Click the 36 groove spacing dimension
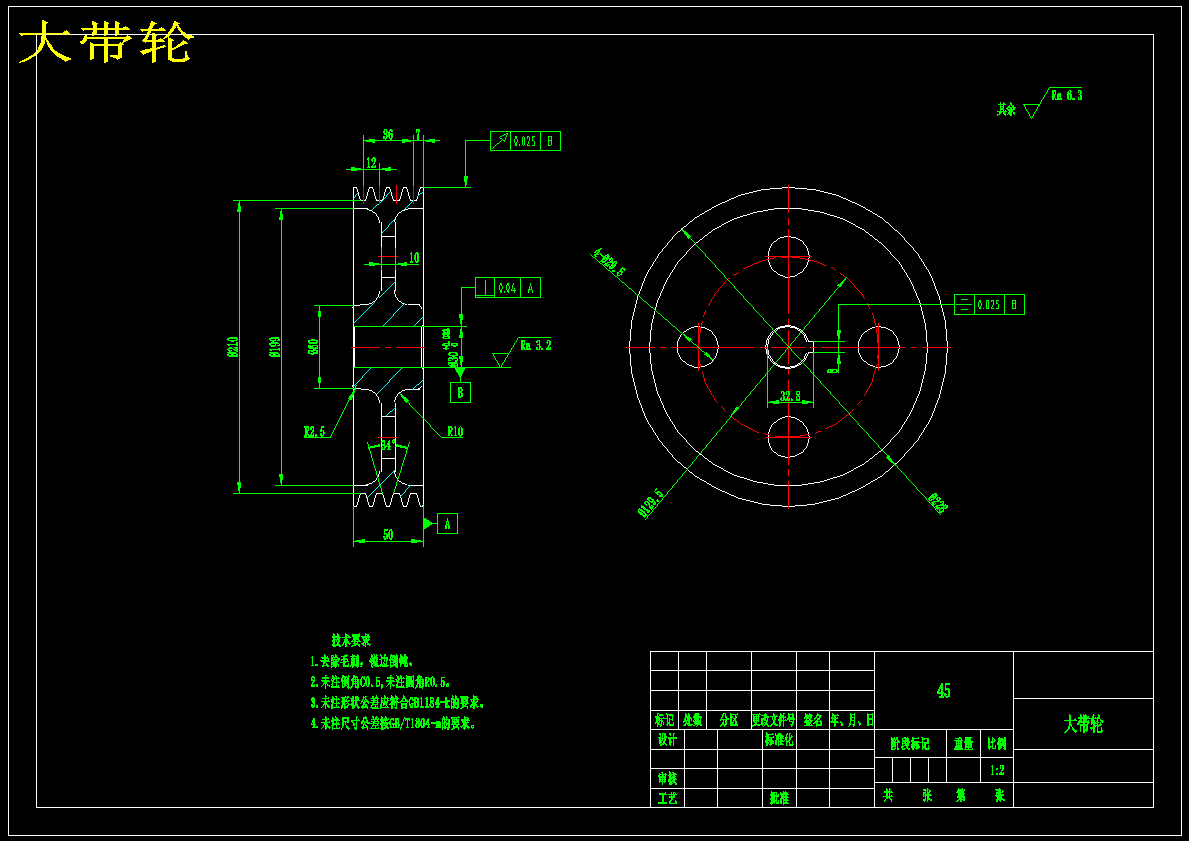 coord(387,135)
